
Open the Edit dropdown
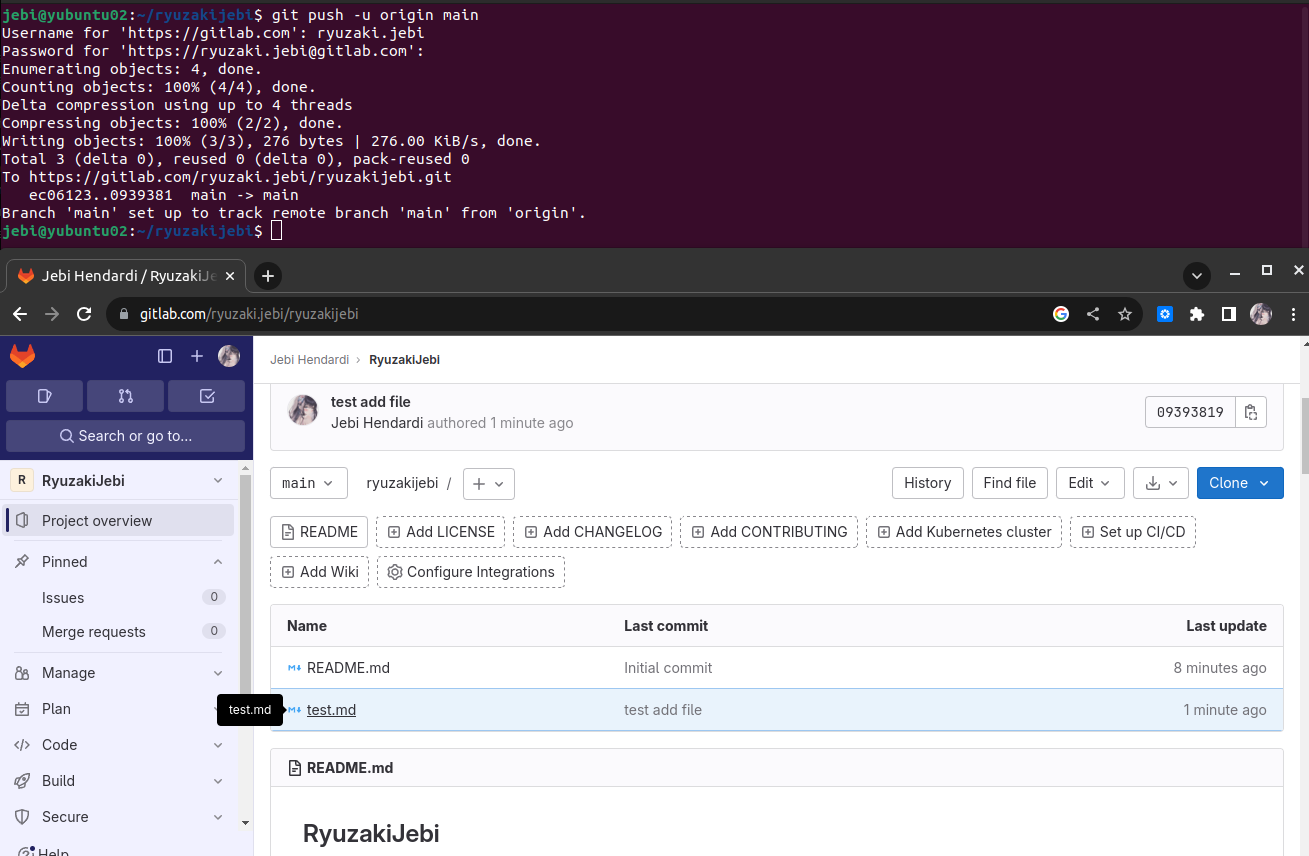pyautogui.click(x=1090, y=483)
